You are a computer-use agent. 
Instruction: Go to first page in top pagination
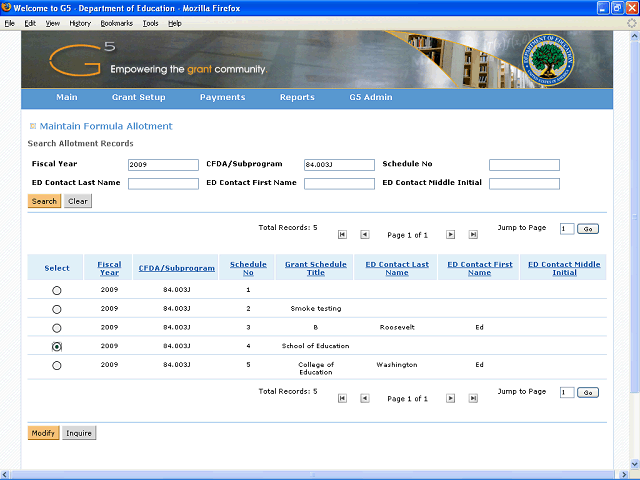[342, 234]
